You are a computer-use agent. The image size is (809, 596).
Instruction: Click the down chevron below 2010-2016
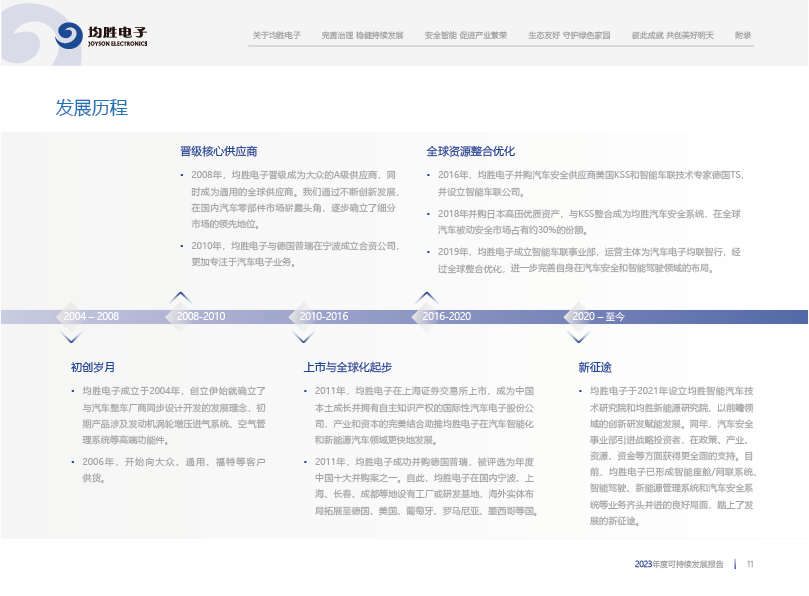tap(303, 337)
